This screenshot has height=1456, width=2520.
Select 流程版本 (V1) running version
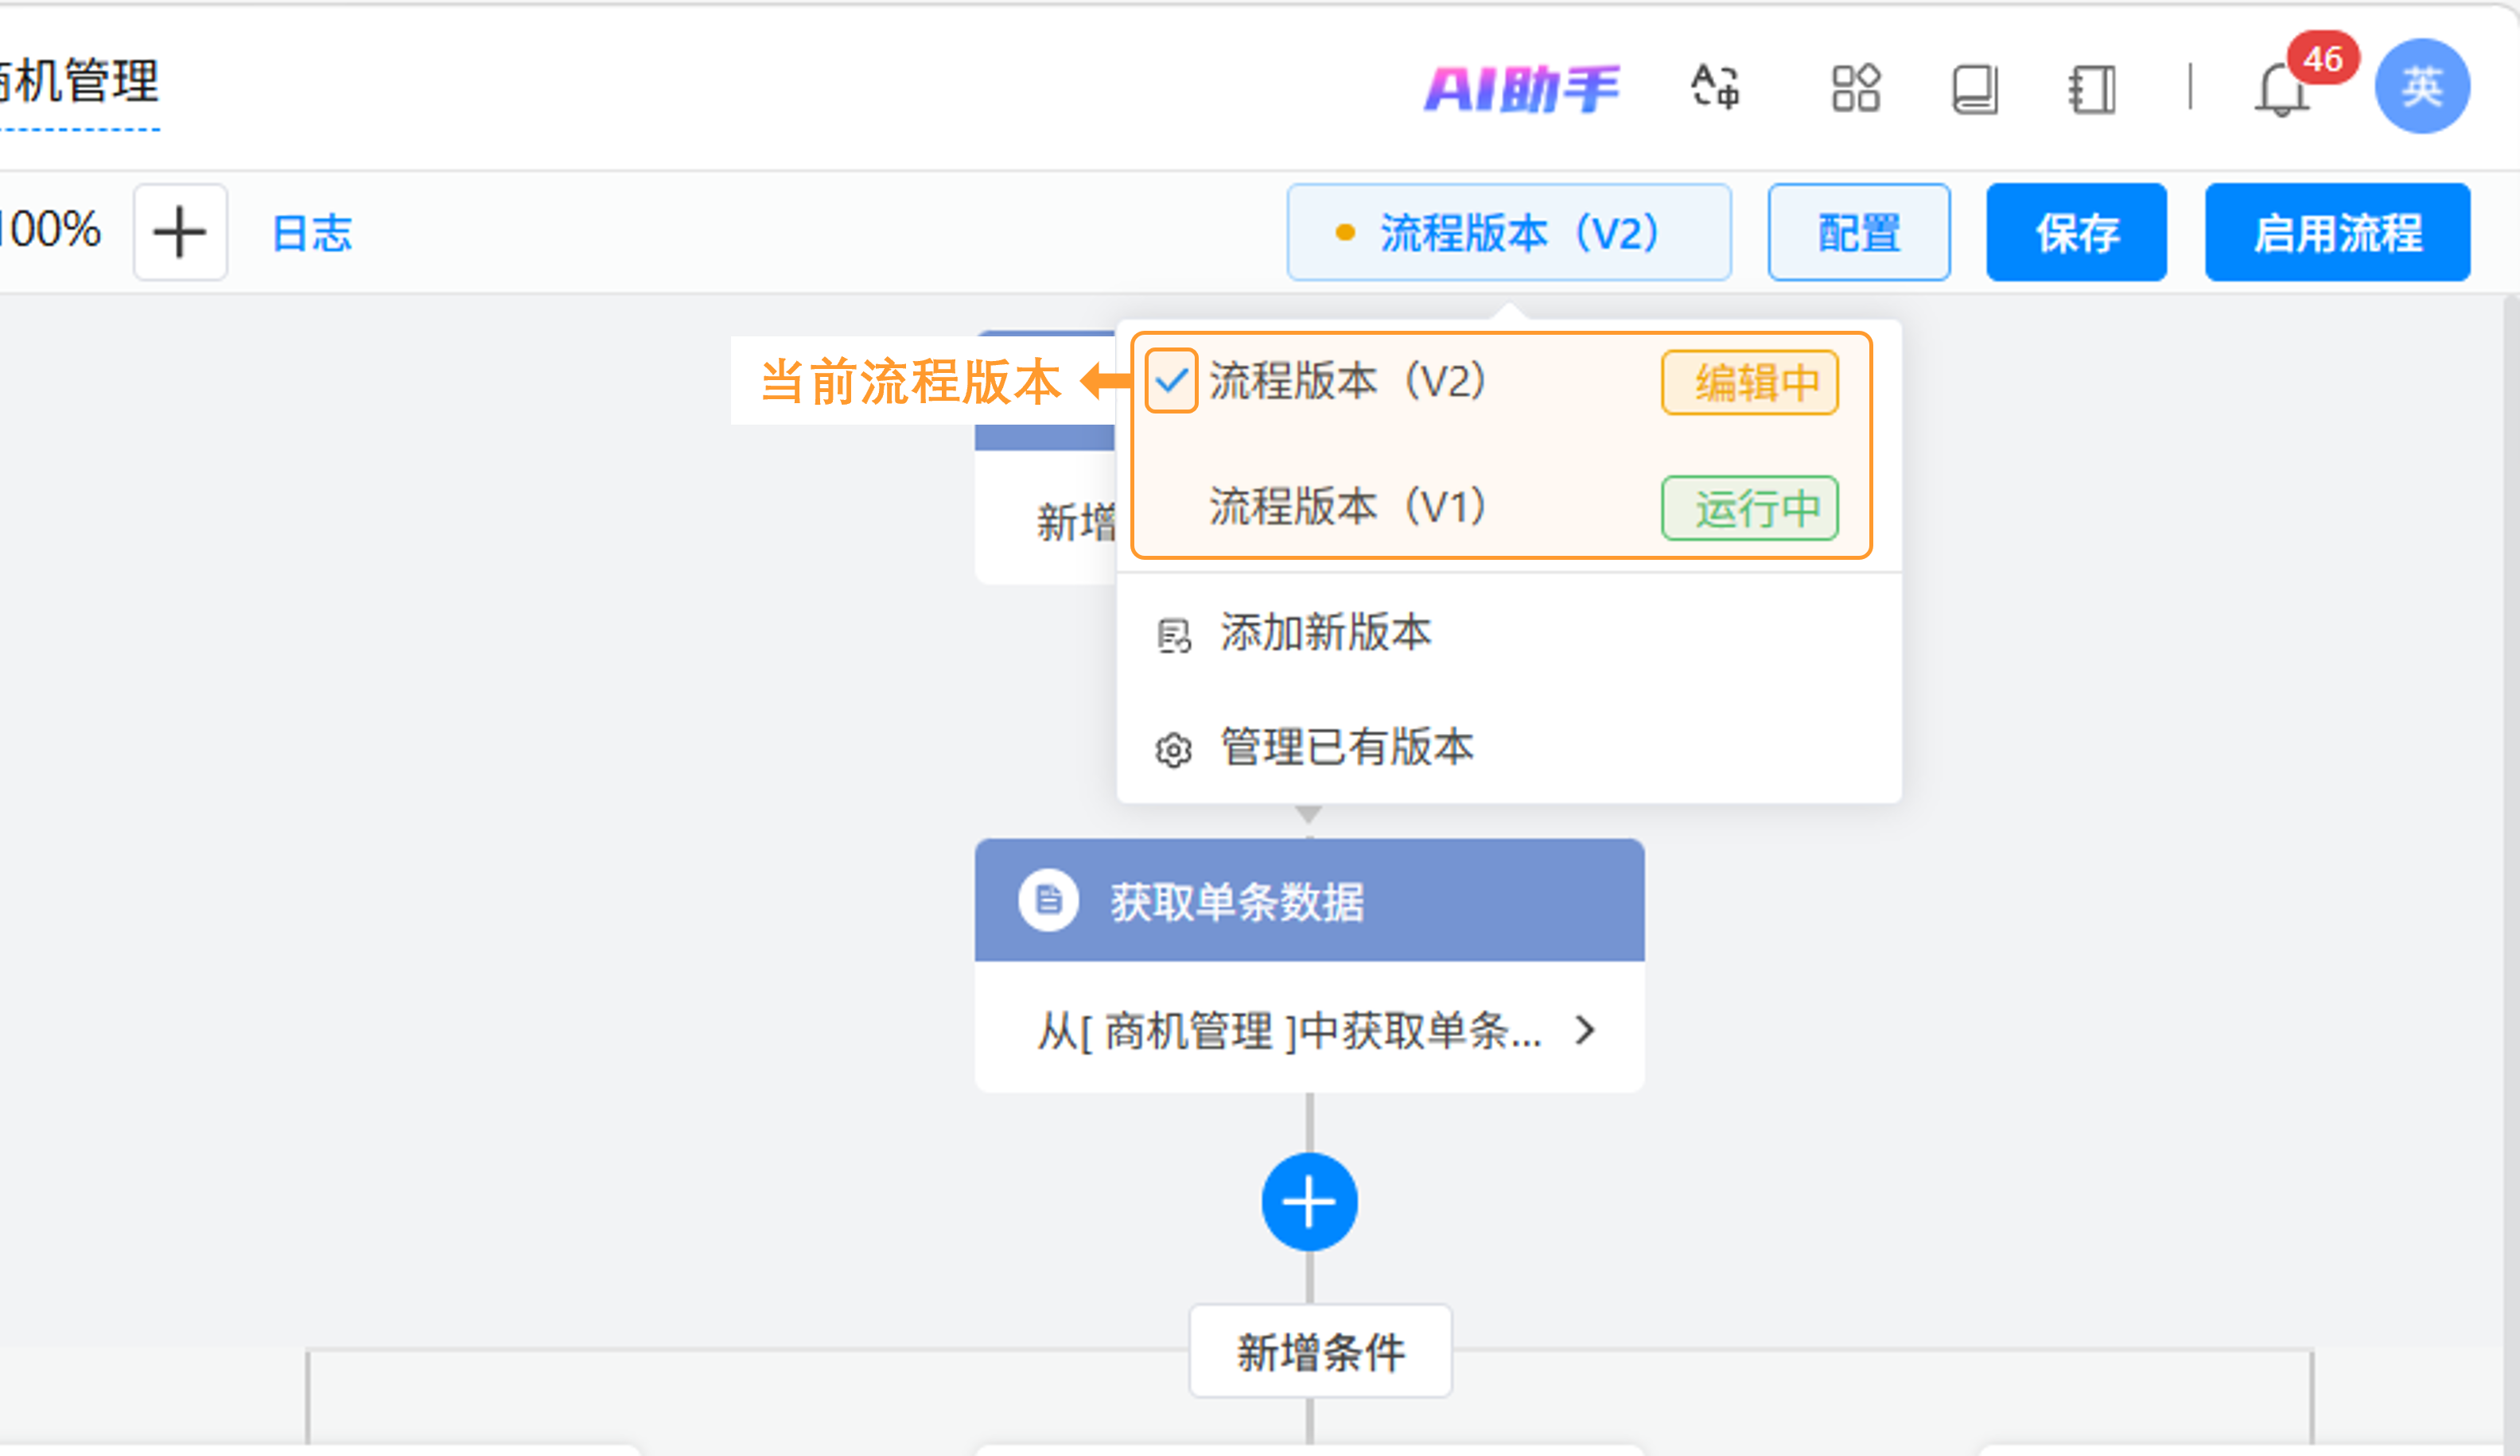(1347, 507)
